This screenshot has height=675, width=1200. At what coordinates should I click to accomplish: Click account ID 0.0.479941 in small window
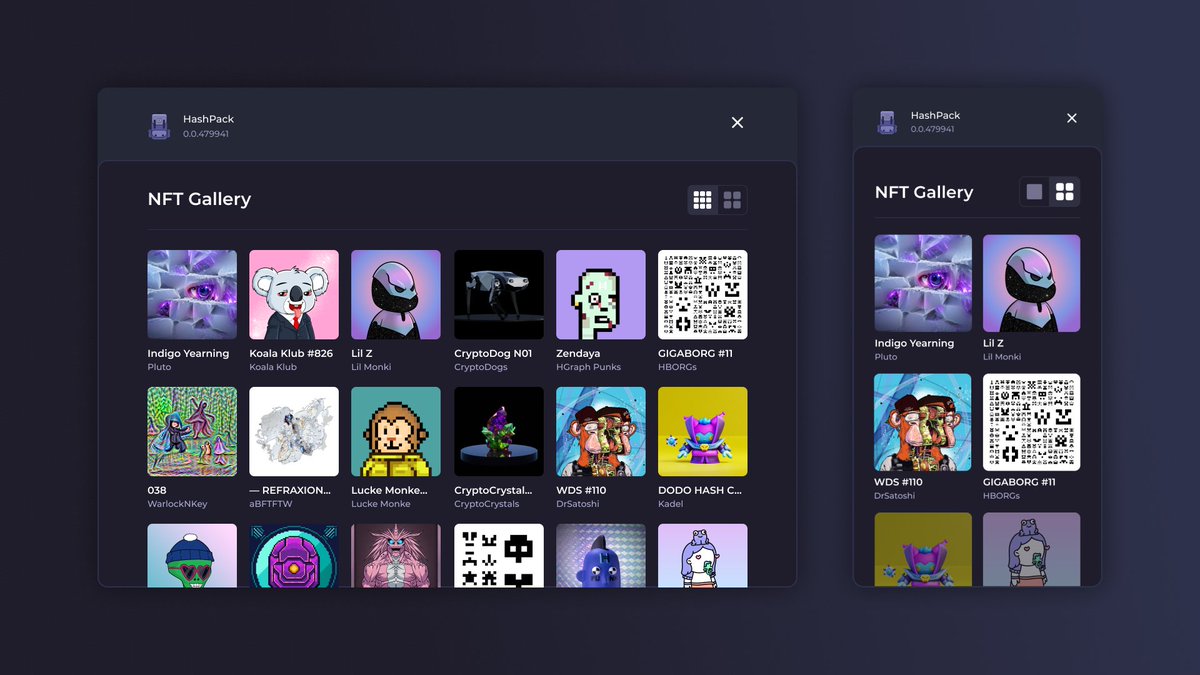click(932, 129)
